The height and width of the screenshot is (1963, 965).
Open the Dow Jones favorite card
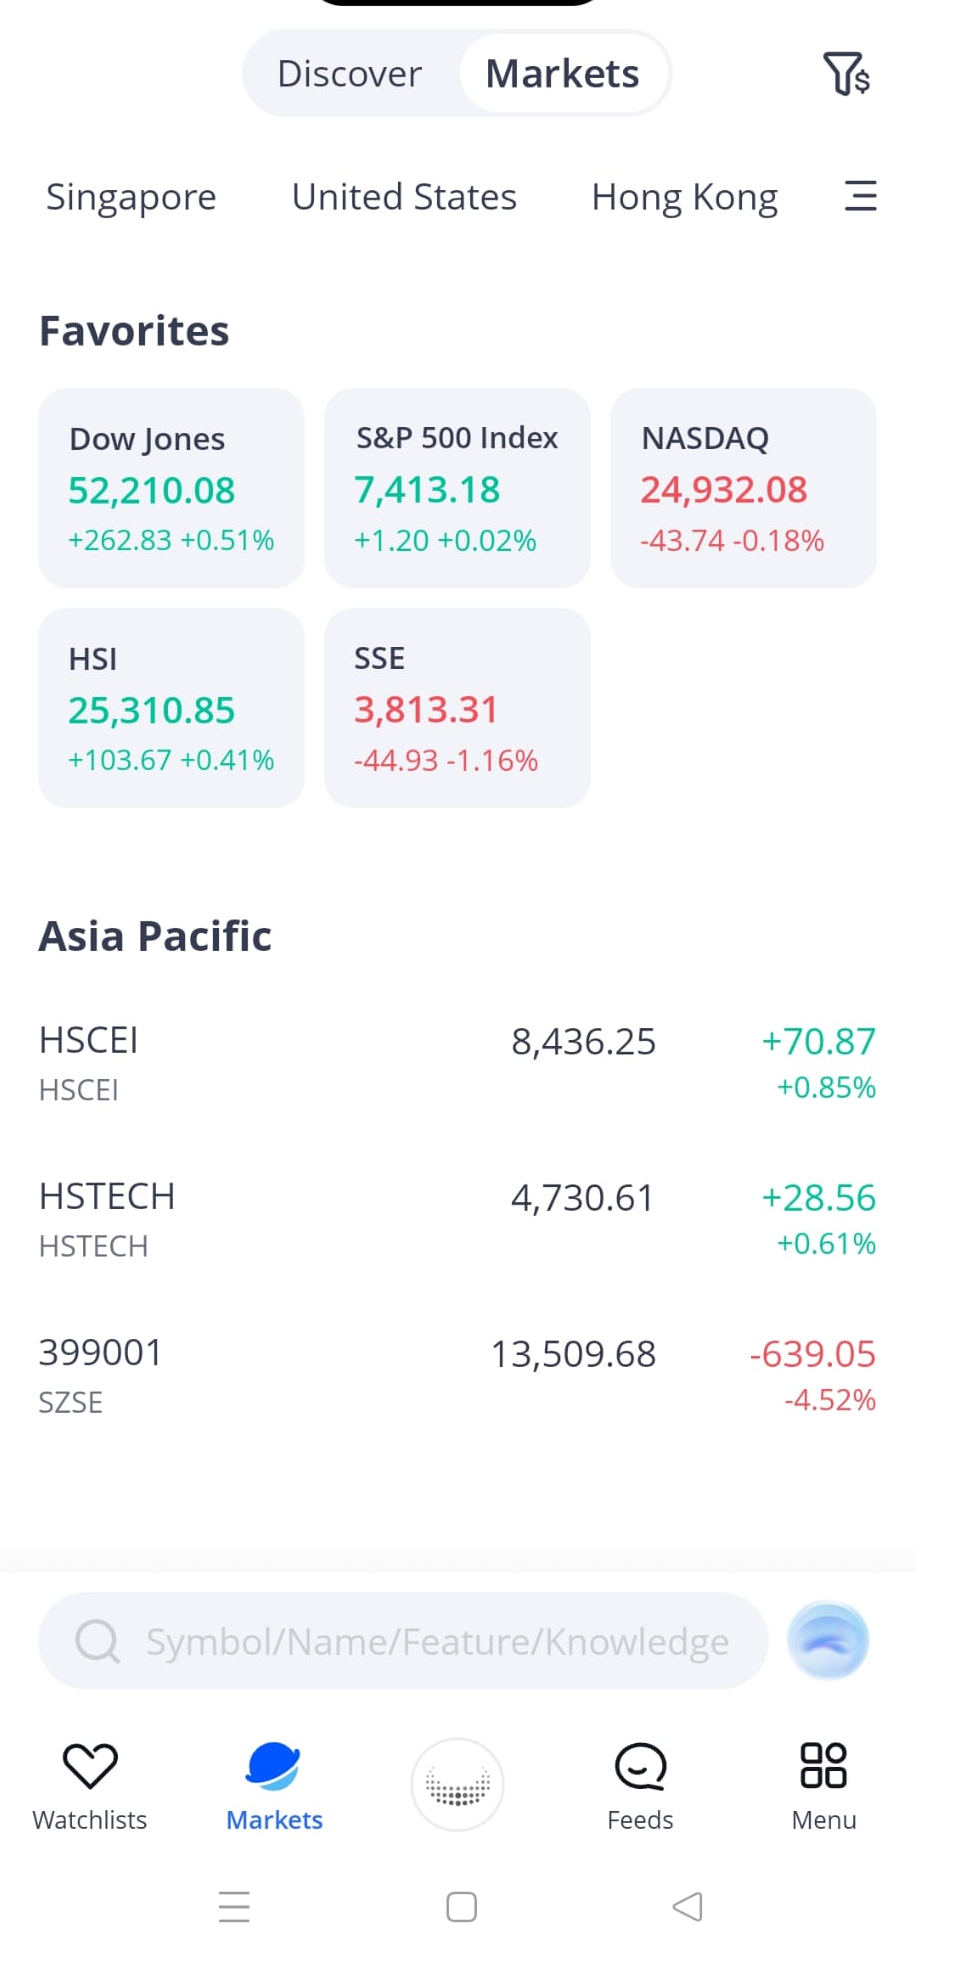[171, 488]
